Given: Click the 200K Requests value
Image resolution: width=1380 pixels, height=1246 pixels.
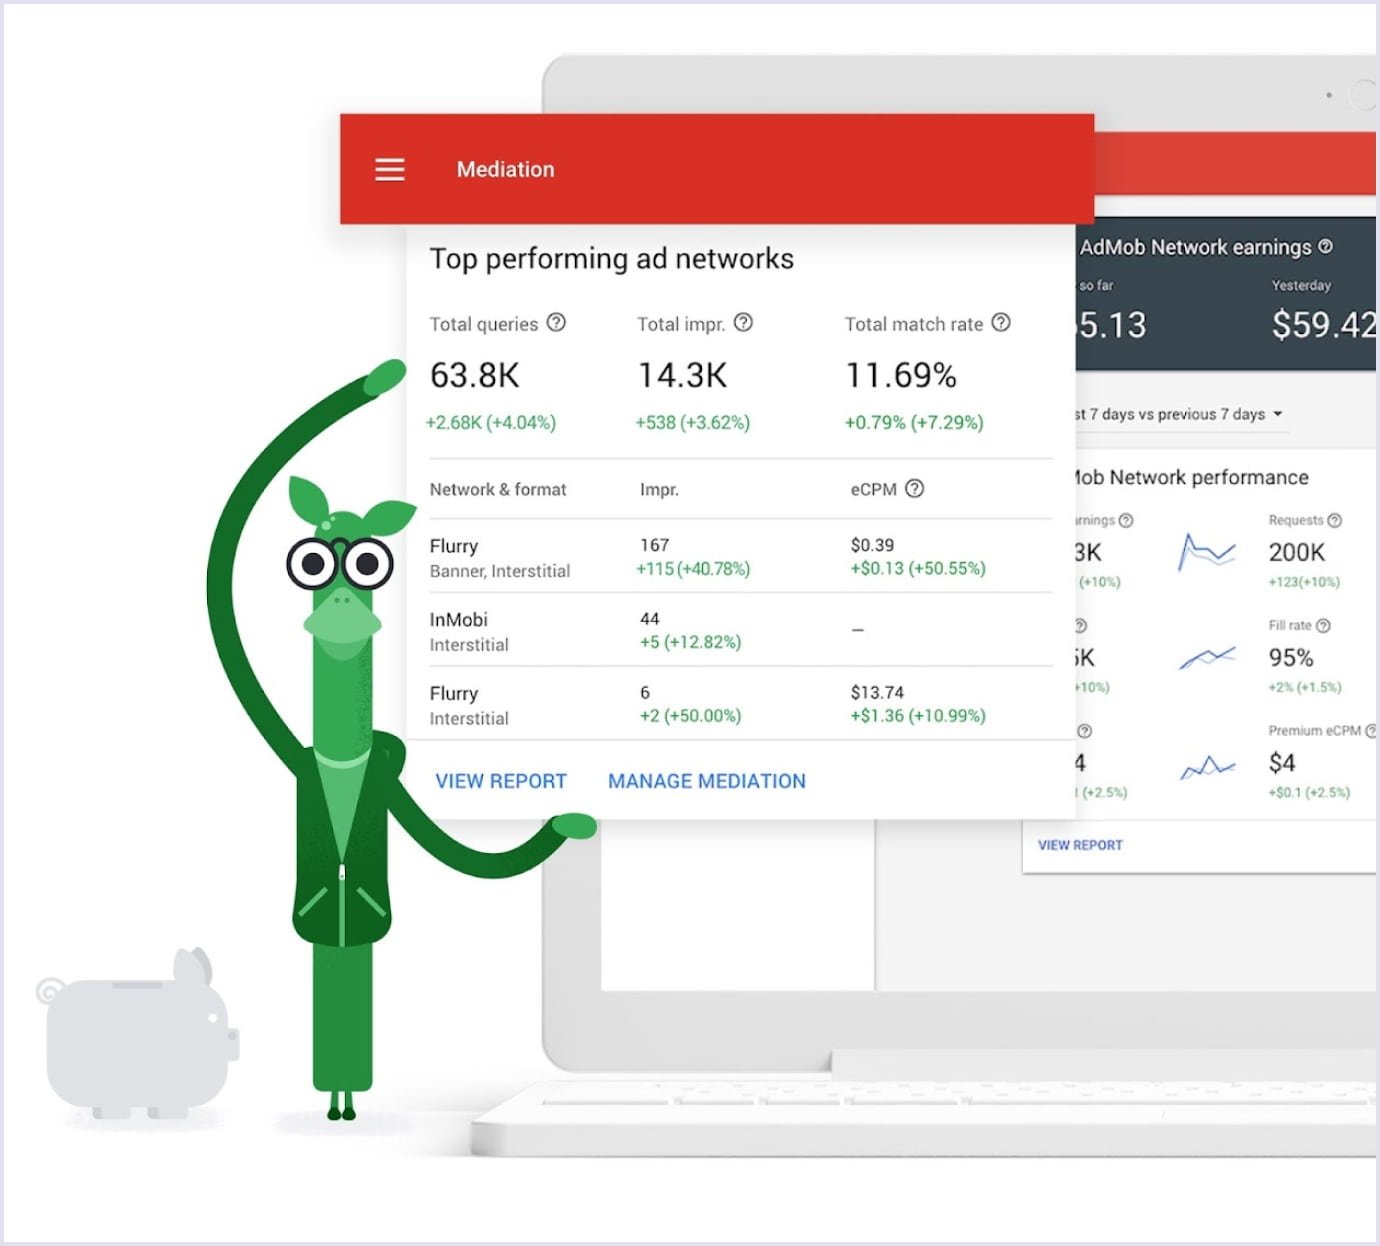Looking at the screenshot, I should coord(1297,552).
